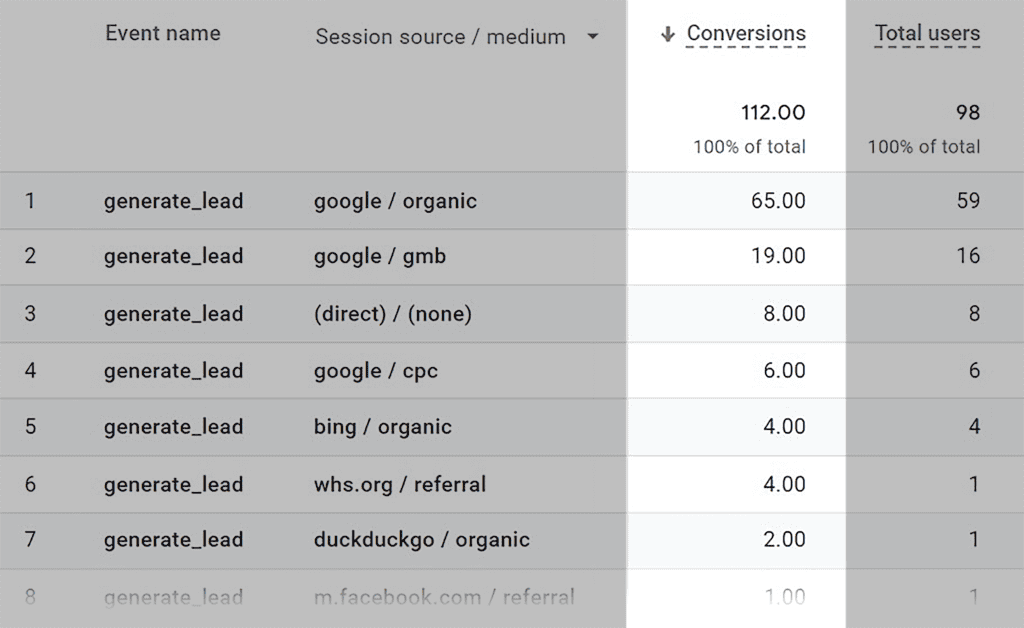Click the 19.00 conversions value
The width and height of the screenshot is (1024, 628).
click(778, 257)
